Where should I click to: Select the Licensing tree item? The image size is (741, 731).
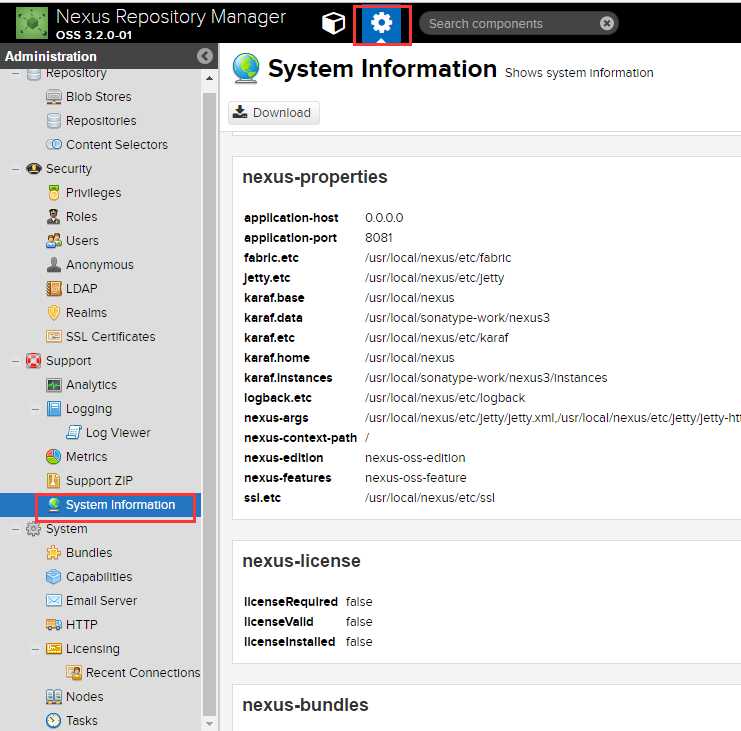93,649
